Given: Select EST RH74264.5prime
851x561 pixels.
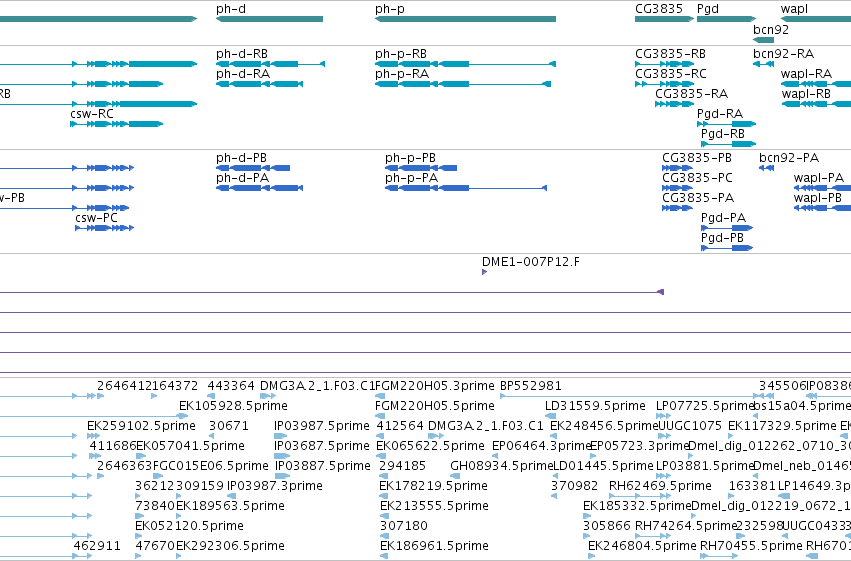Looking at the screenshot, I should click(x=685, y=526).
